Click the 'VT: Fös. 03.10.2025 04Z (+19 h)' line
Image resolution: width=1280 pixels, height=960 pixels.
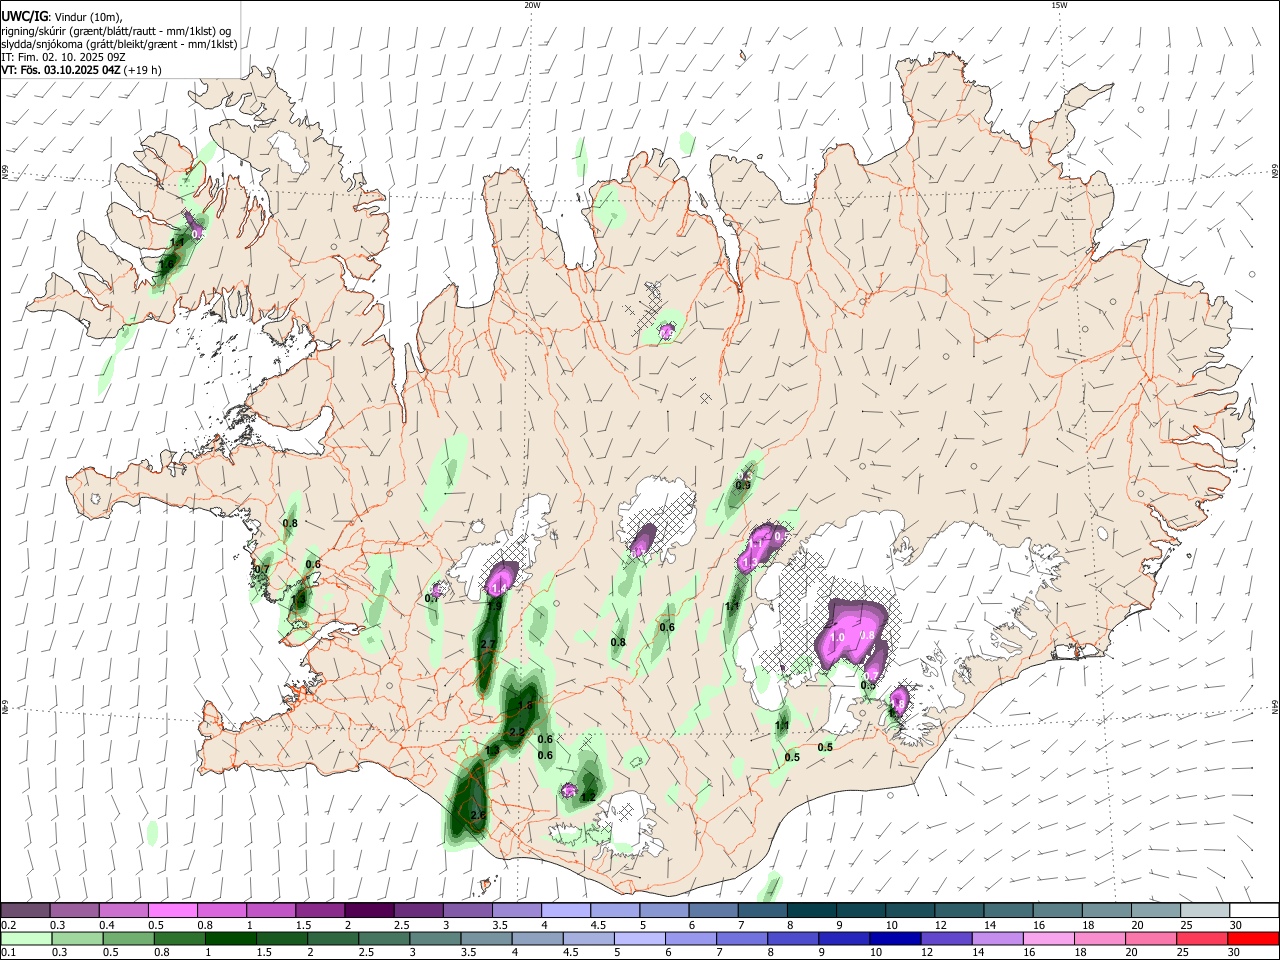81,70
